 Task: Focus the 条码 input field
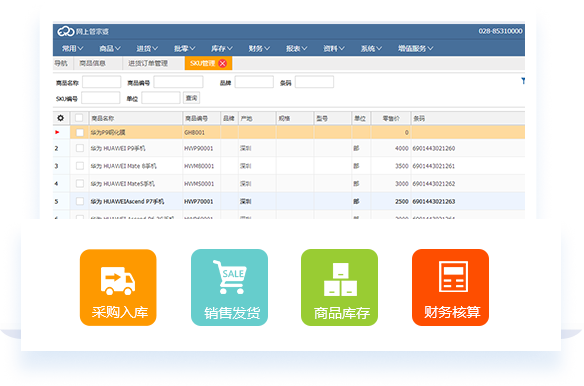pos(314,82)
